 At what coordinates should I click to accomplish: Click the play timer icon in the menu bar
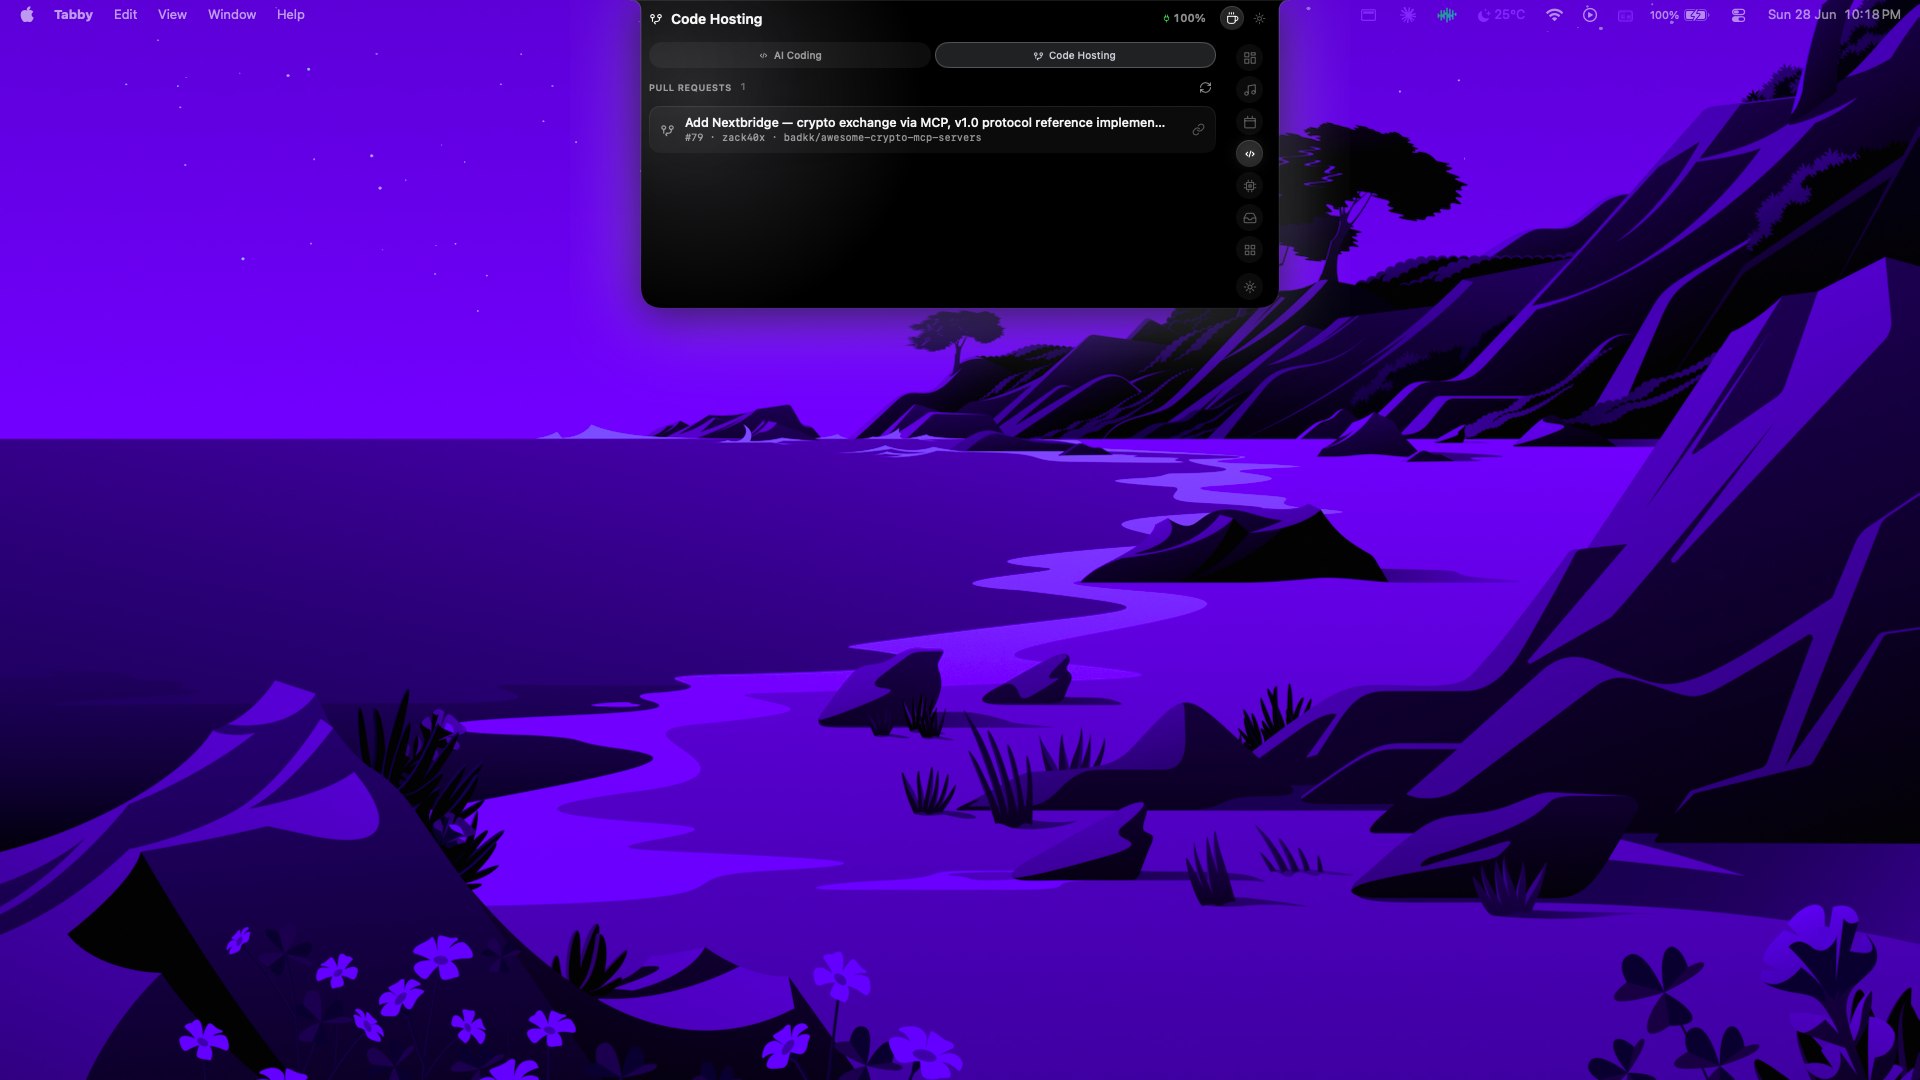(1590, 15)
